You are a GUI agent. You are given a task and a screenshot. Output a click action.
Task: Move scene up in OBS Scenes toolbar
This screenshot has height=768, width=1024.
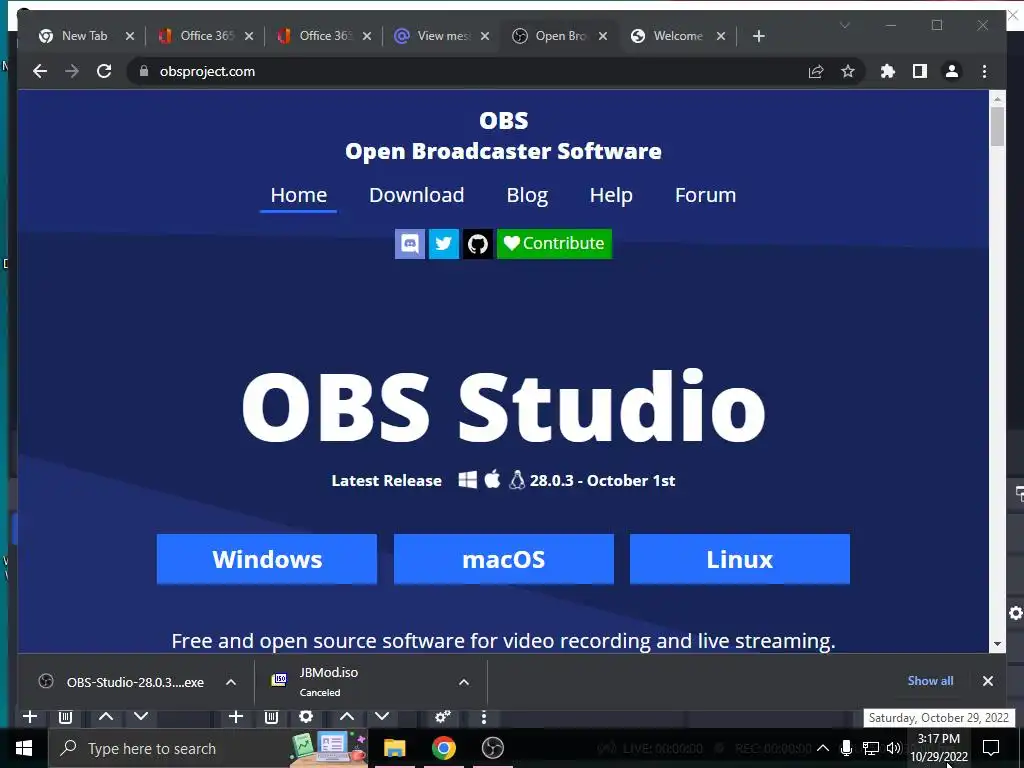pos(106,716)
